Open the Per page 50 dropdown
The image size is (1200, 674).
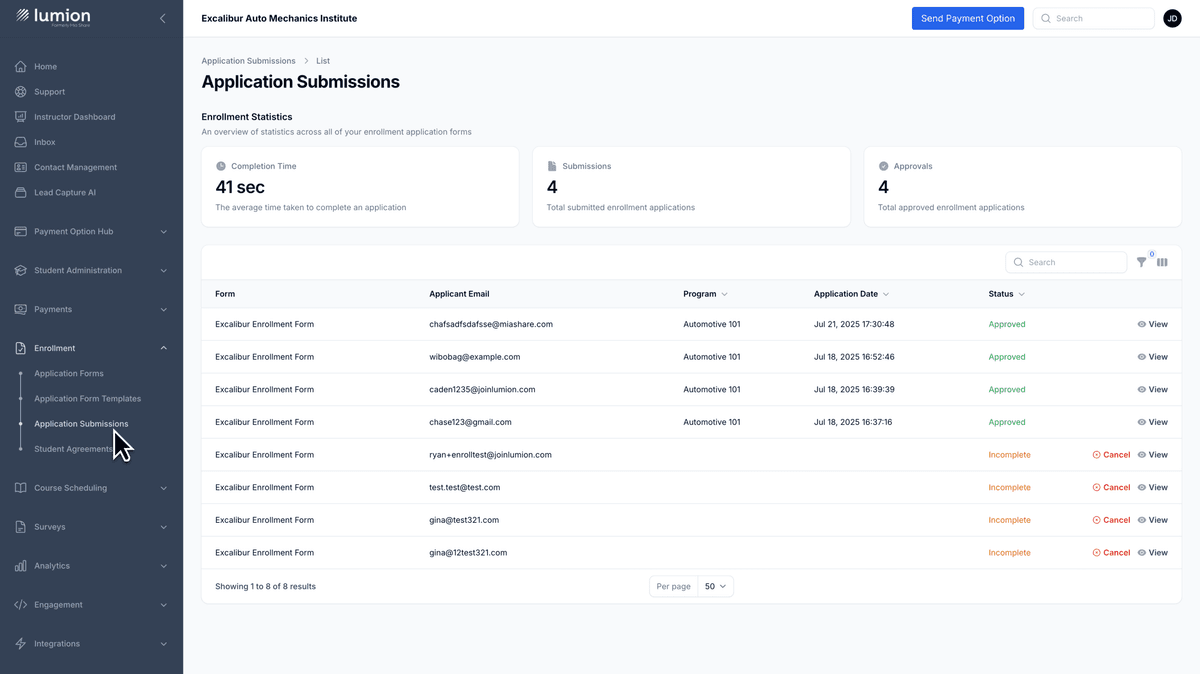715,586
